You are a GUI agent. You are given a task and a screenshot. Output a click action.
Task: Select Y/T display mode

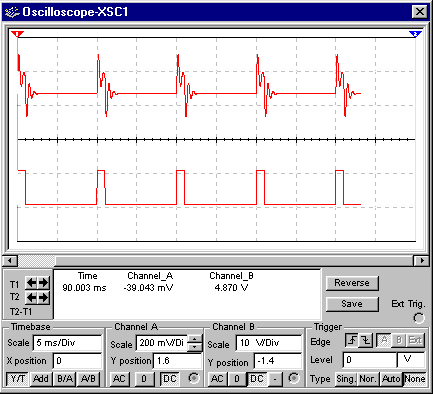coord(18,379)
